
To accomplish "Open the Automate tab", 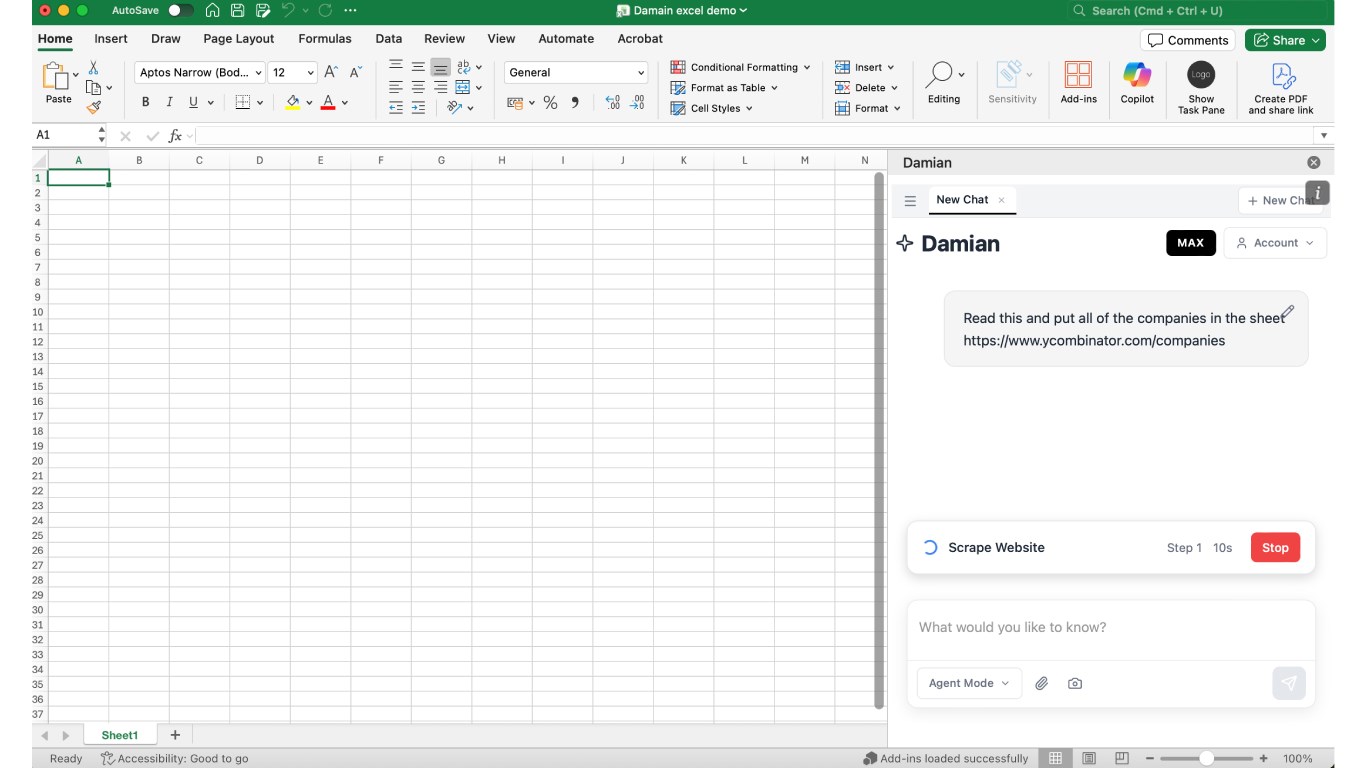I will [566, 39].
